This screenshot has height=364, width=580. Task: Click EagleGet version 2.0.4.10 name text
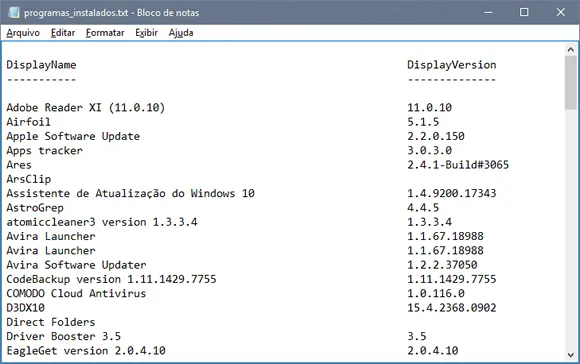[x=86, y=351]
